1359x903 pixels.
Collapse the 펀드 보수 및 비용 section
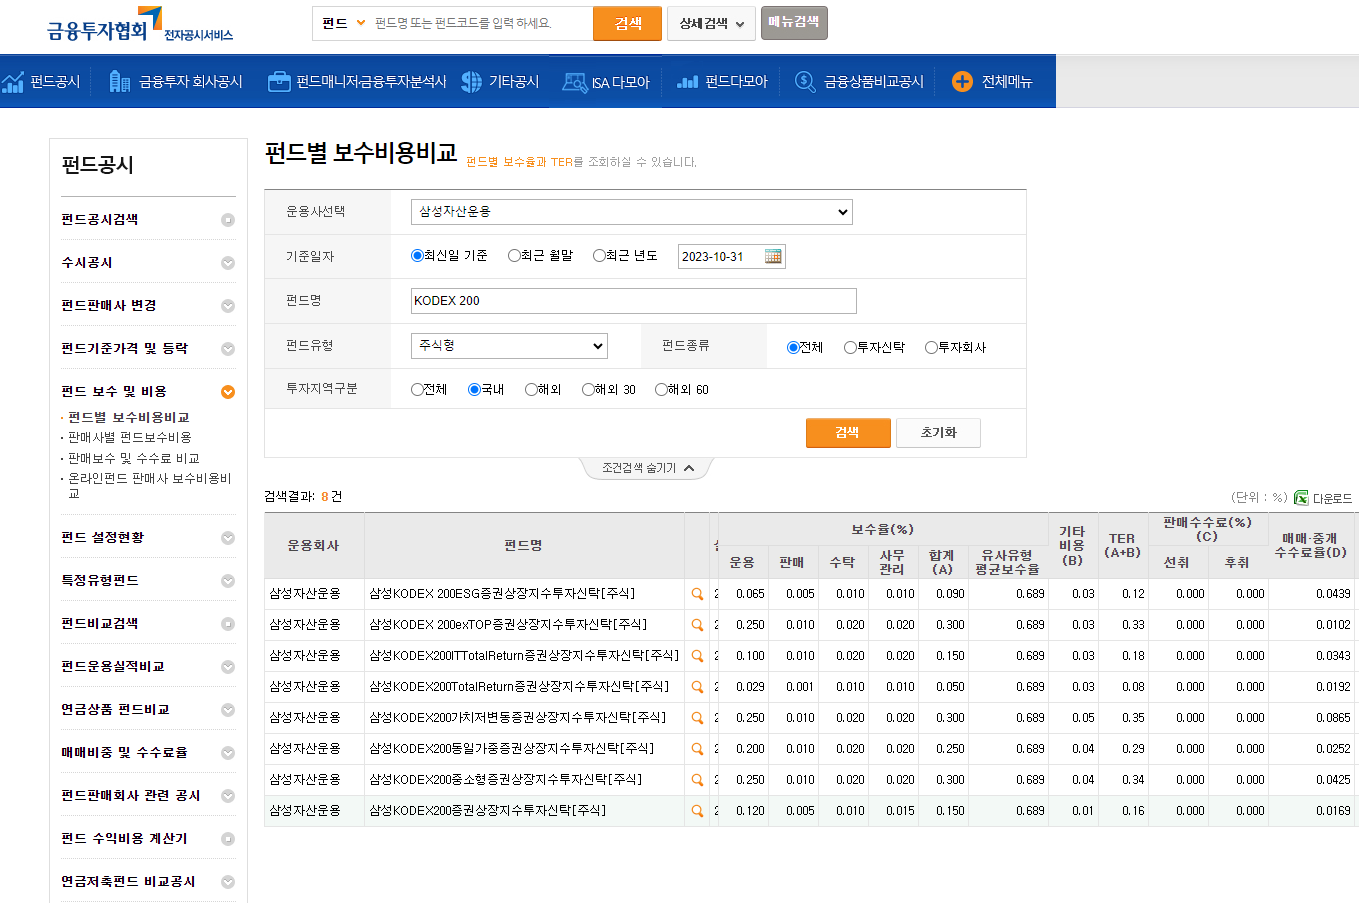pos(228,392)
